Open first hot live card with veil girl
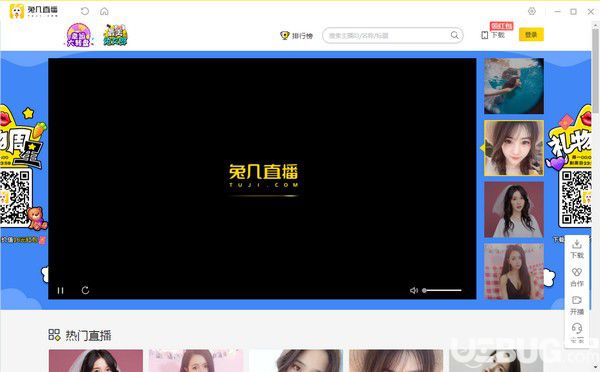Viewport: 600px width, 372px height. [96, 361]
